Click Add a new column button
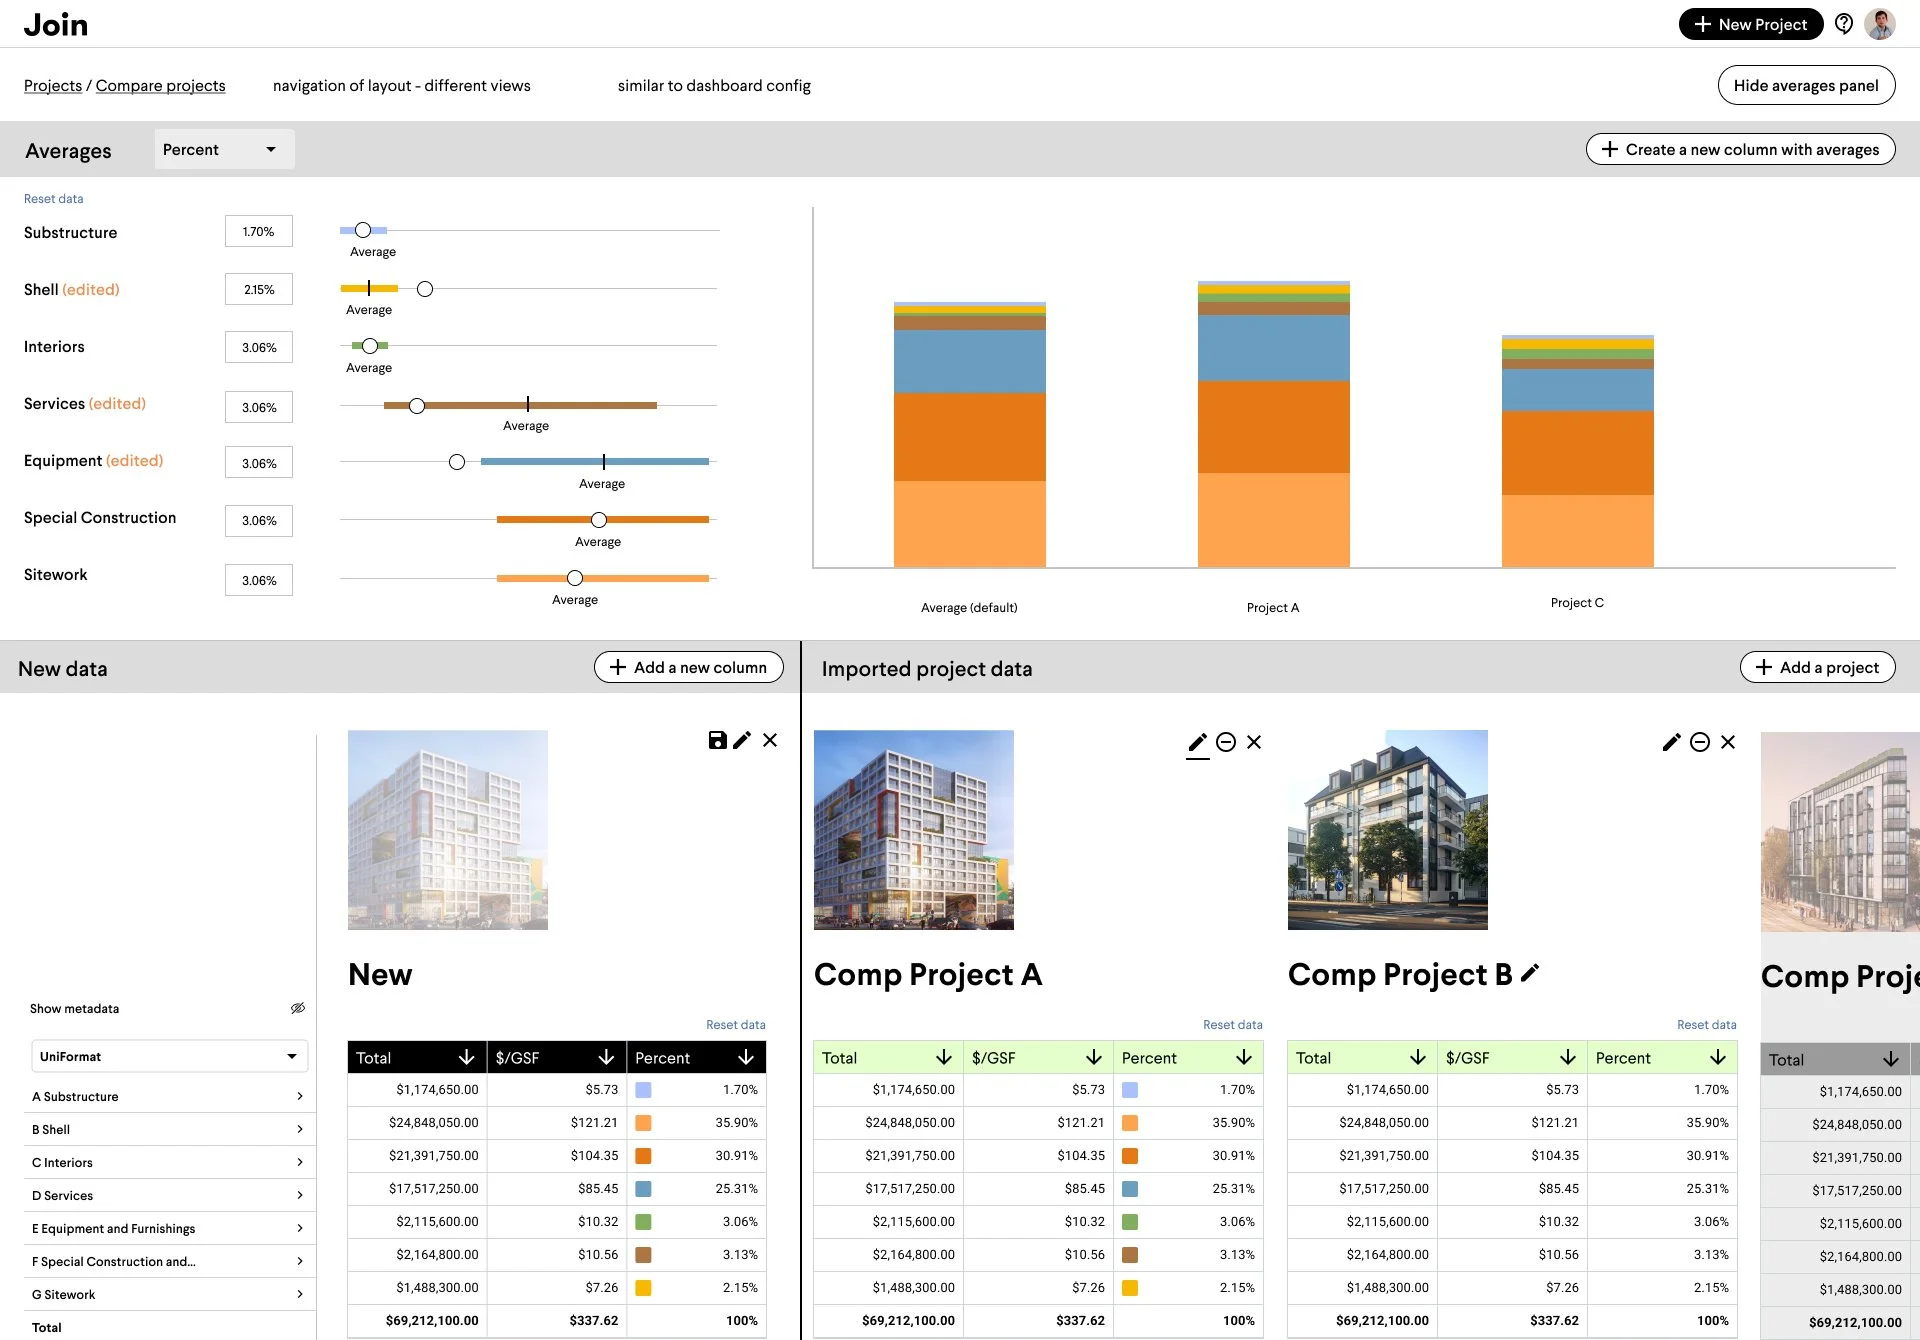The height and width of the screenshot is (1340, 1920). coord(689,667)
